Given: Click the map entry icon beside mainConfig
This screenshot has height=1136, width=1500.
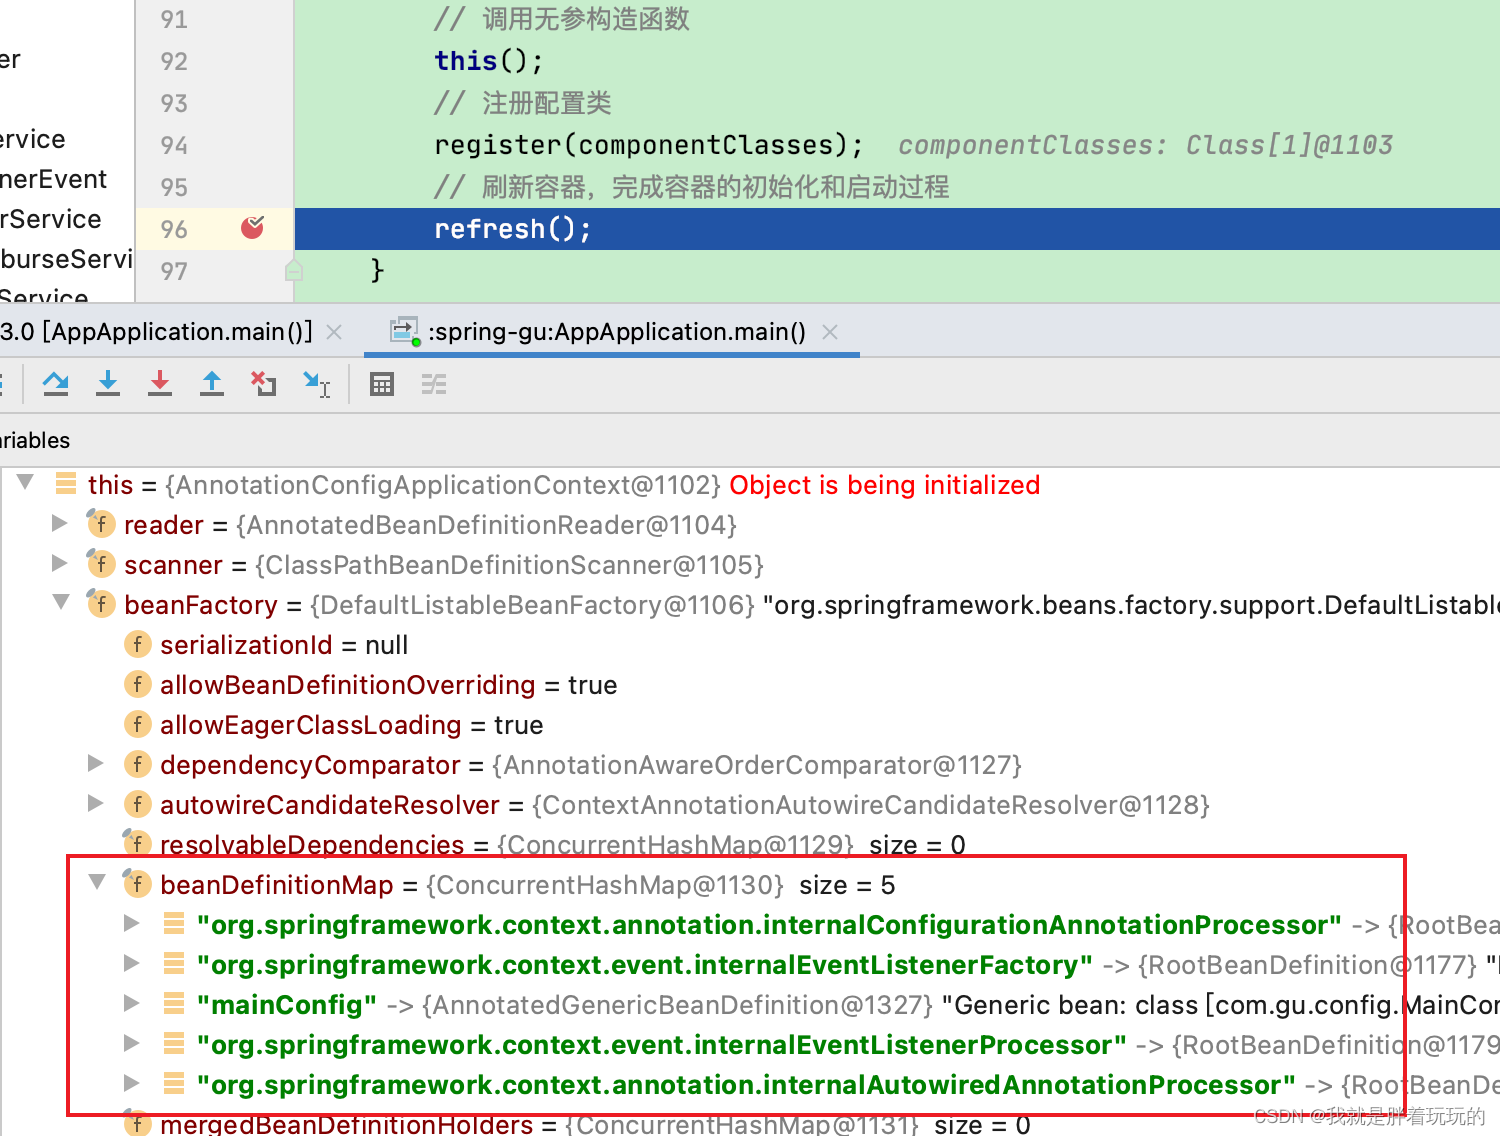Looking at the screenshot, I should [174, 1003].
